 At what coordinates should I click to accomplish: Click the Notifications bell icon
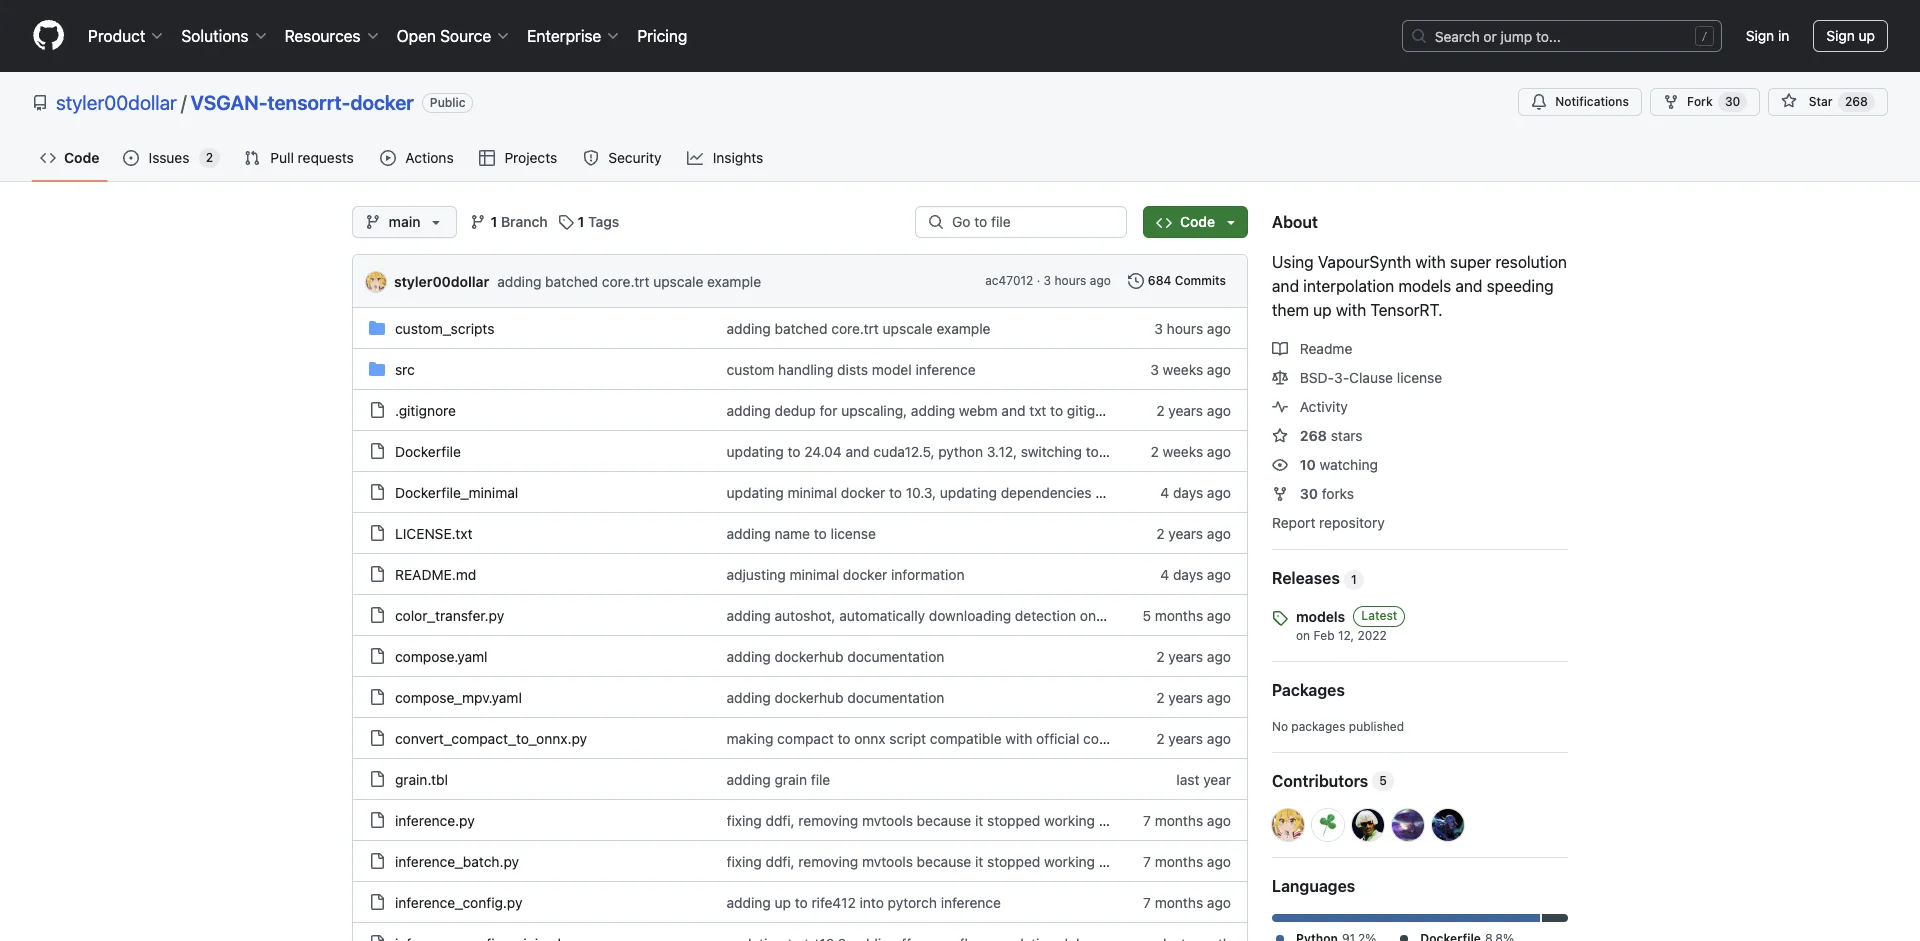1539,102
